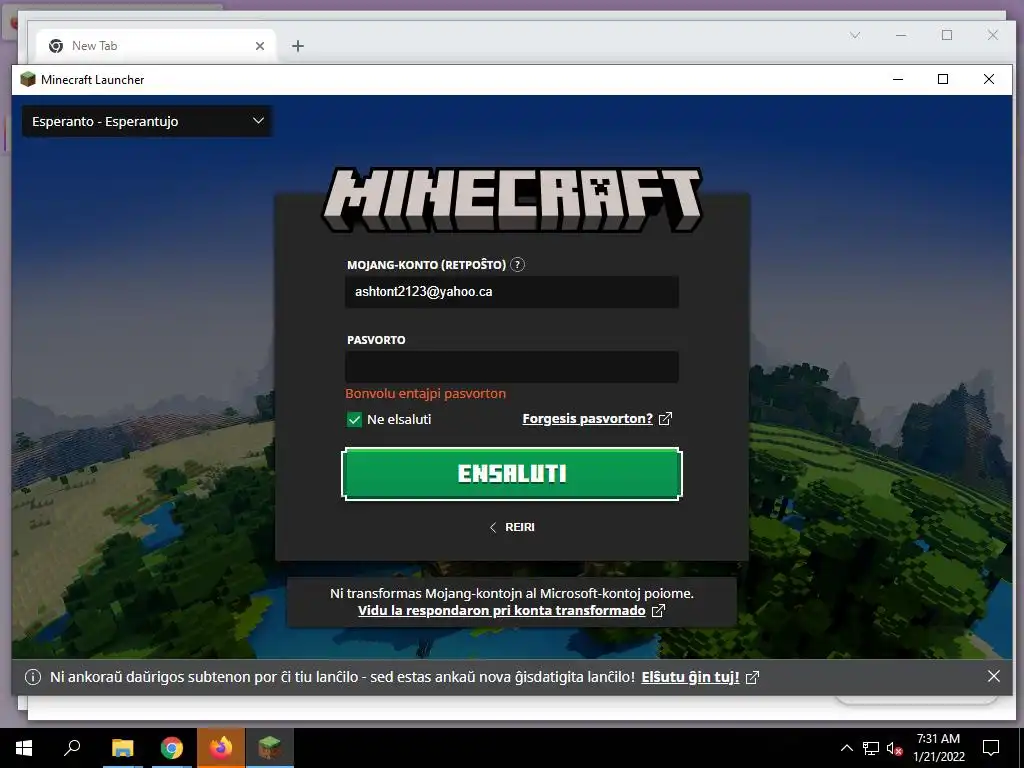Switch to Firefox from the taskbar
The height and width of the screenshot is (768, 1024).
(221, 748)
